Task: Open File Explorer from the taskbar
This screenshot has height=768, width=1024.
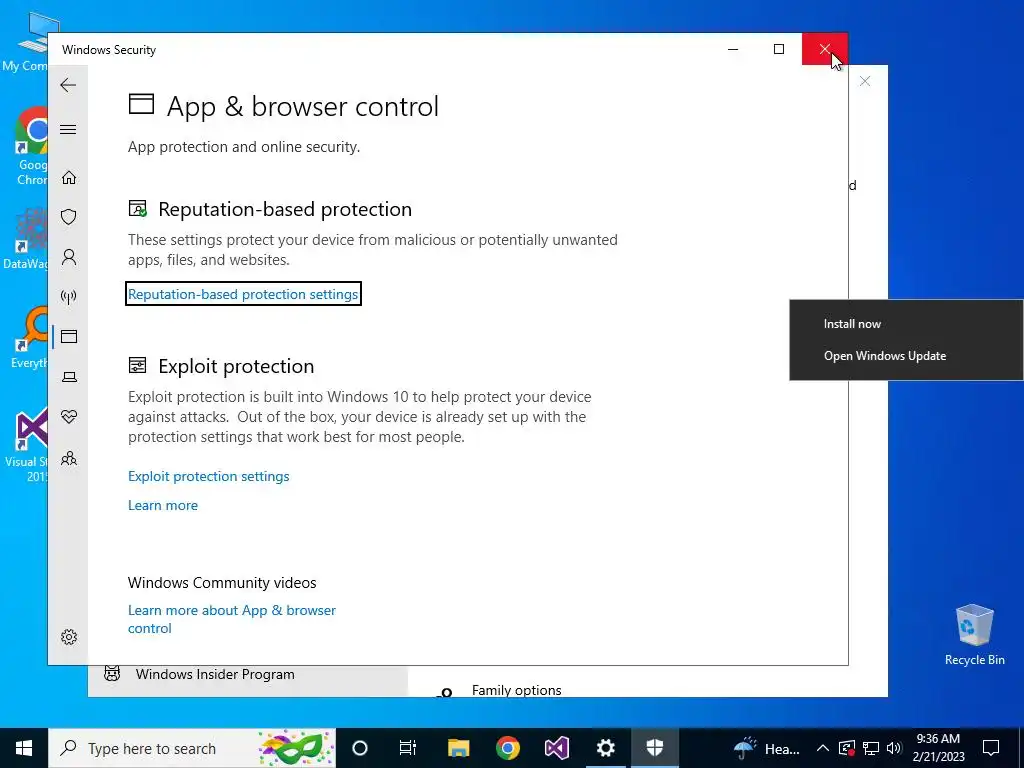Action: 458,748
